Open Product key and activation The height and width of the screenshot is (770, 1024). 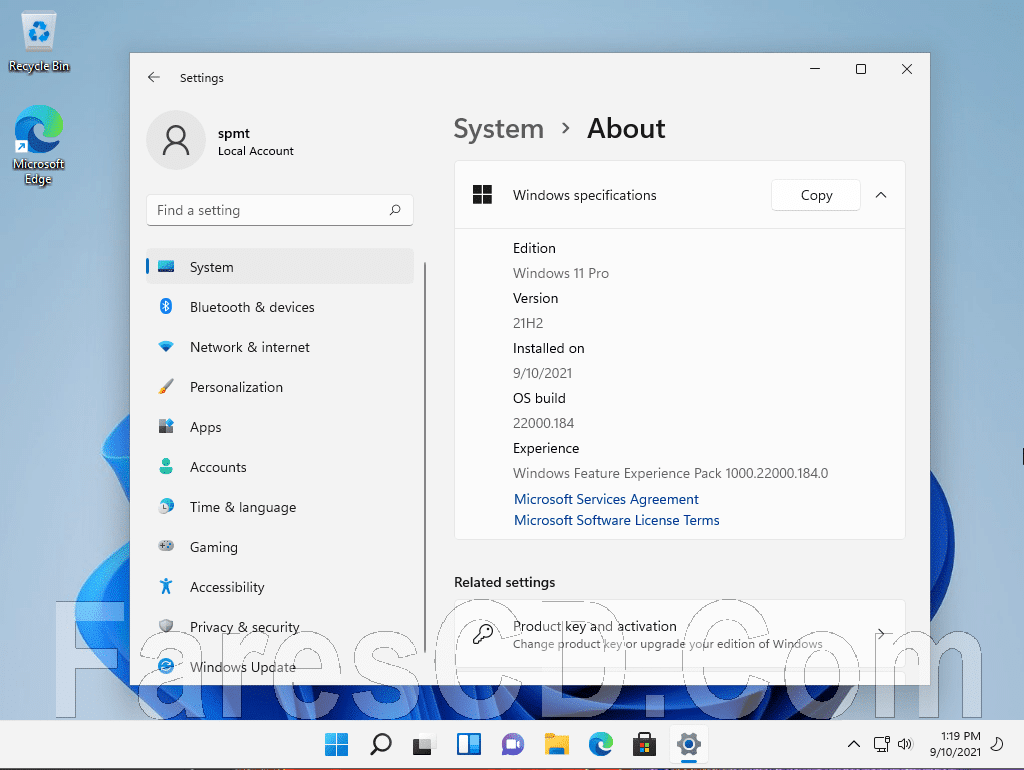(x=680, y=634)
